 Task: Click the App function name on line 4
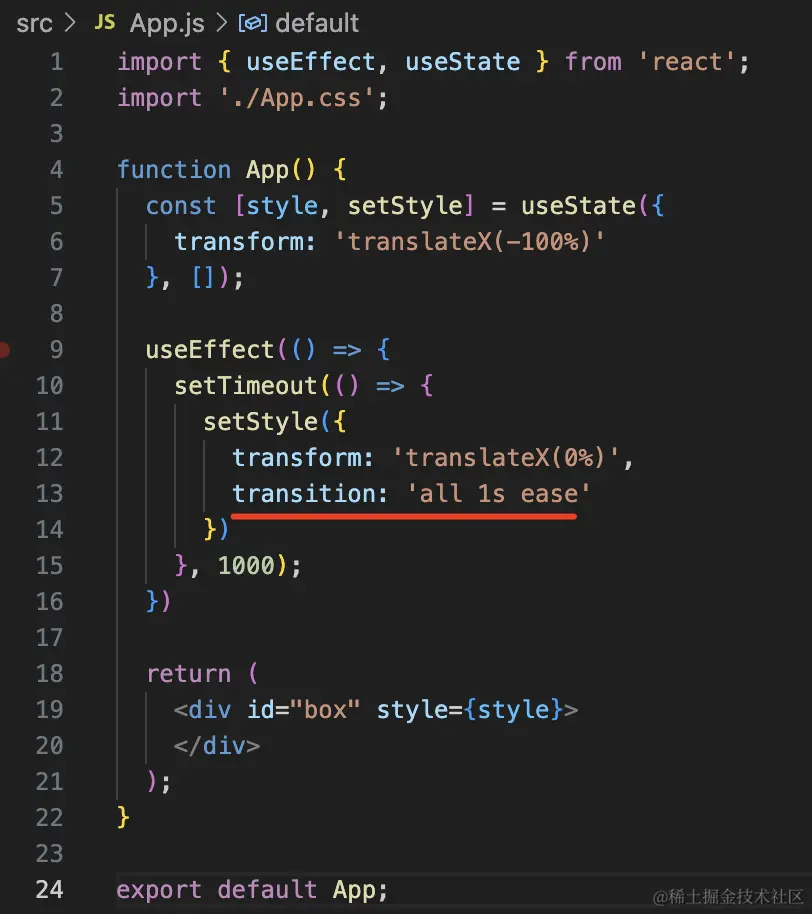[268, 170]
